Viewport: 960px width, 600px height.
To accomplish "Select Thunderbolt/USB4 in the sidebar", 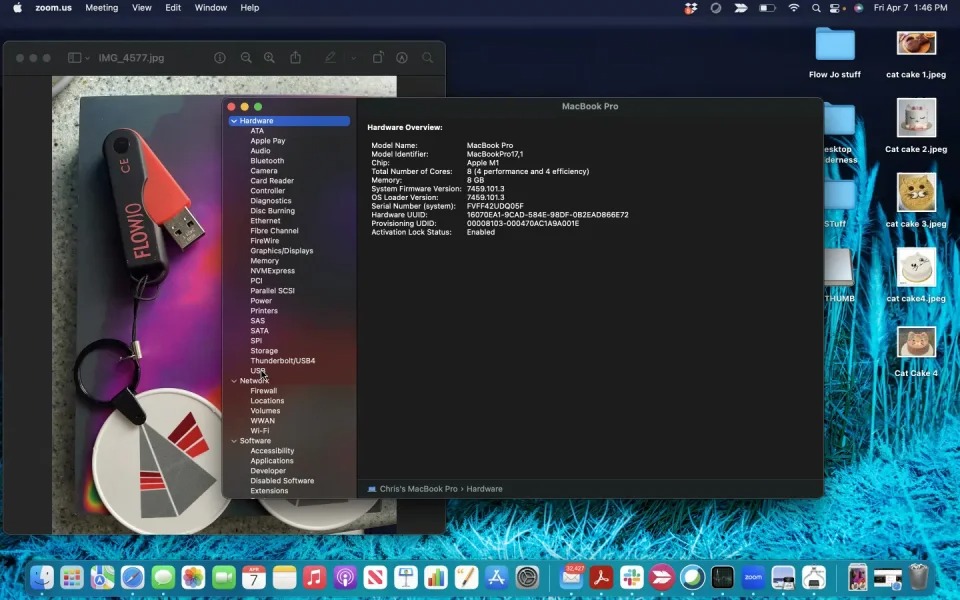I will tap(282, 361).
